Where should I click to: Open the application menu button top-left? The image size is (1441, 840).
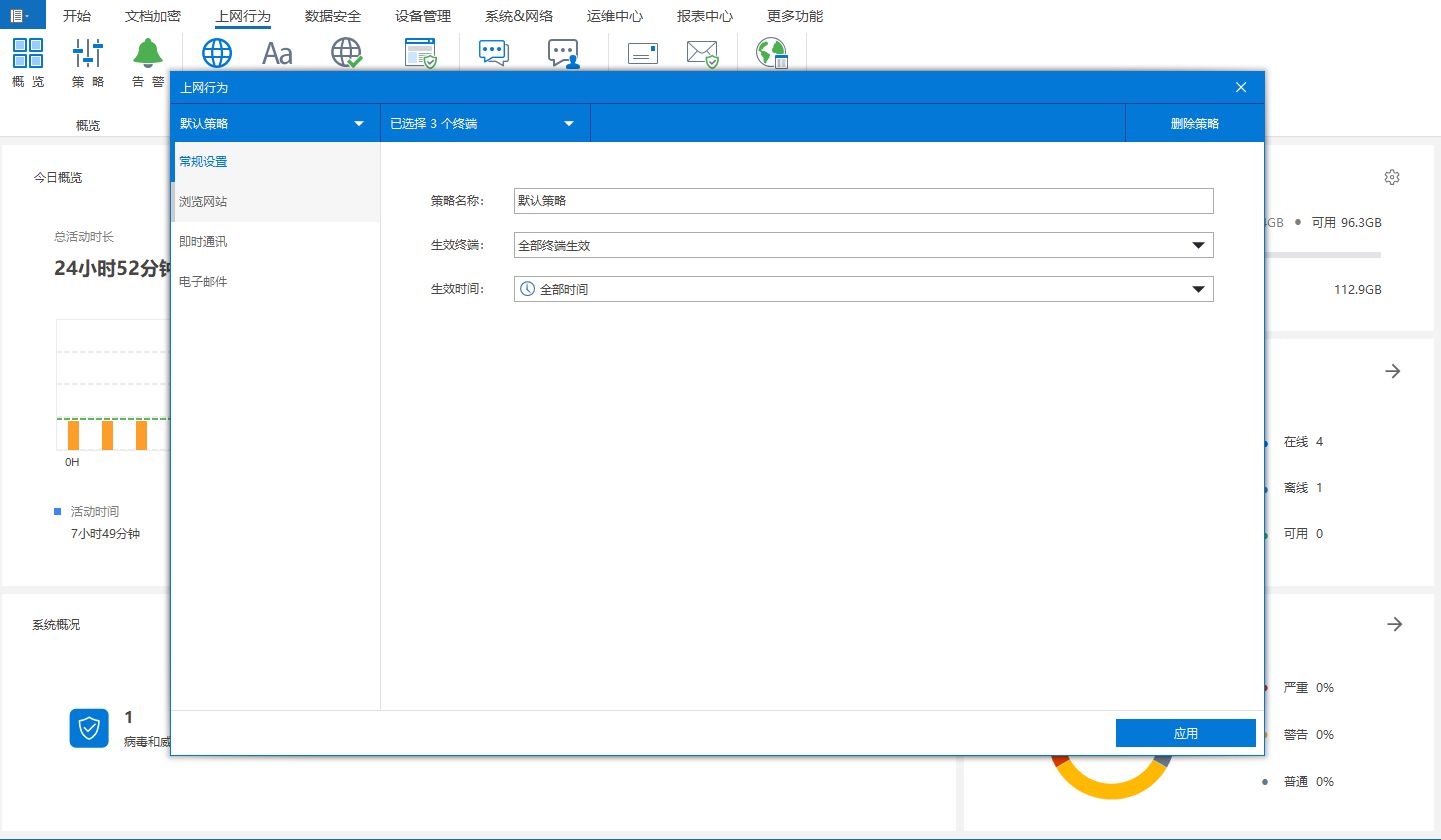click(x=22, y=15)
